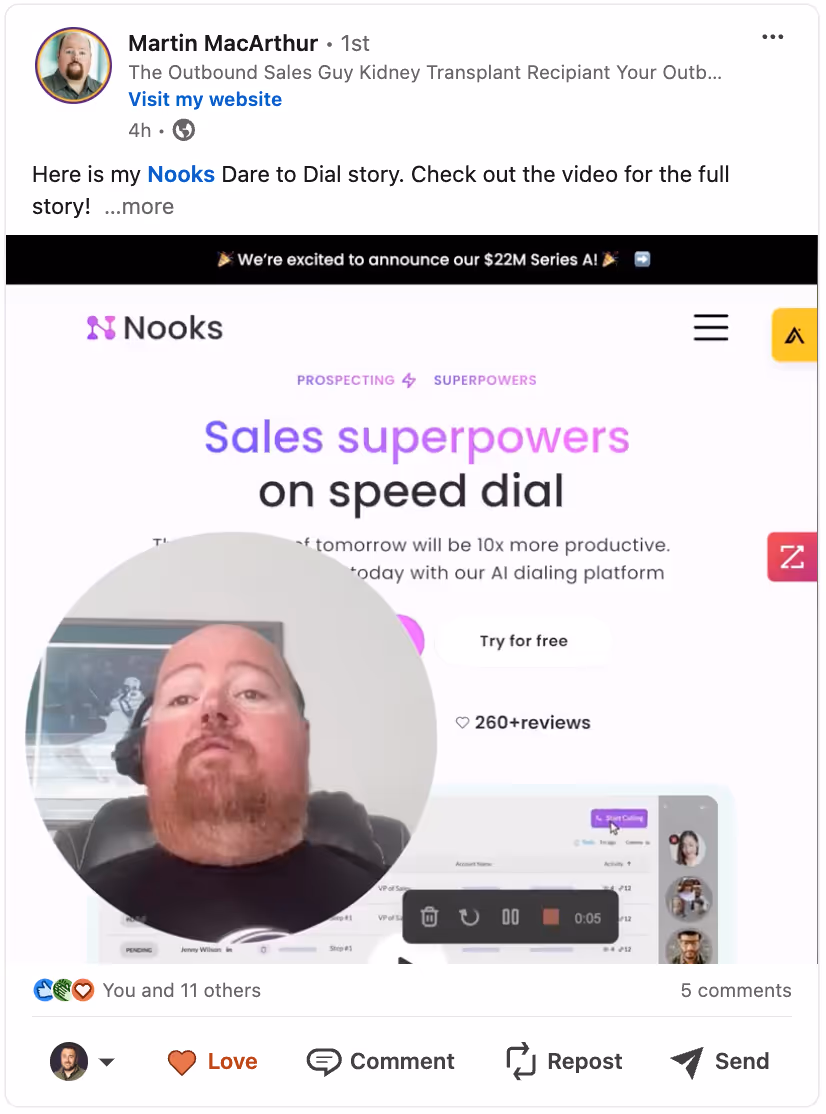
Task: Click the red Z side widget icon
Action: click(792, 556)
